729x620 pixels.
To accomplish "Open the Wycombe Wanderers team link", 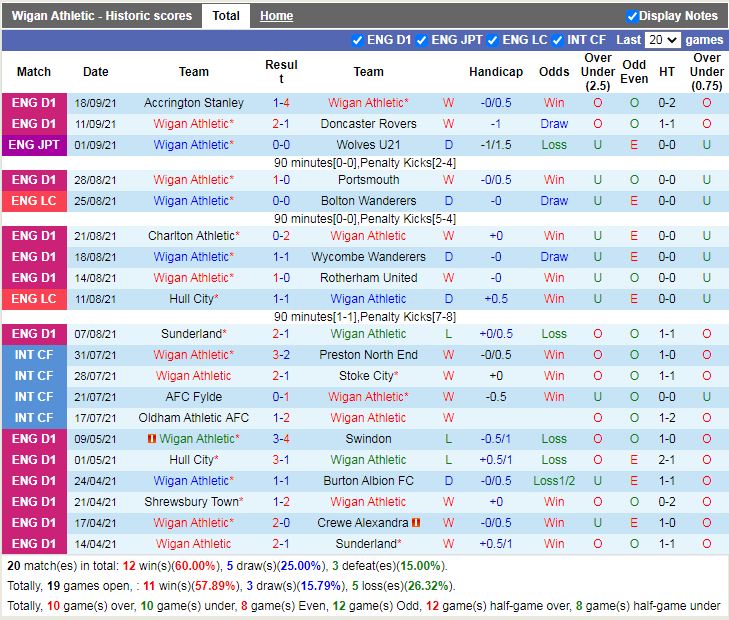I will coord(368,257).
